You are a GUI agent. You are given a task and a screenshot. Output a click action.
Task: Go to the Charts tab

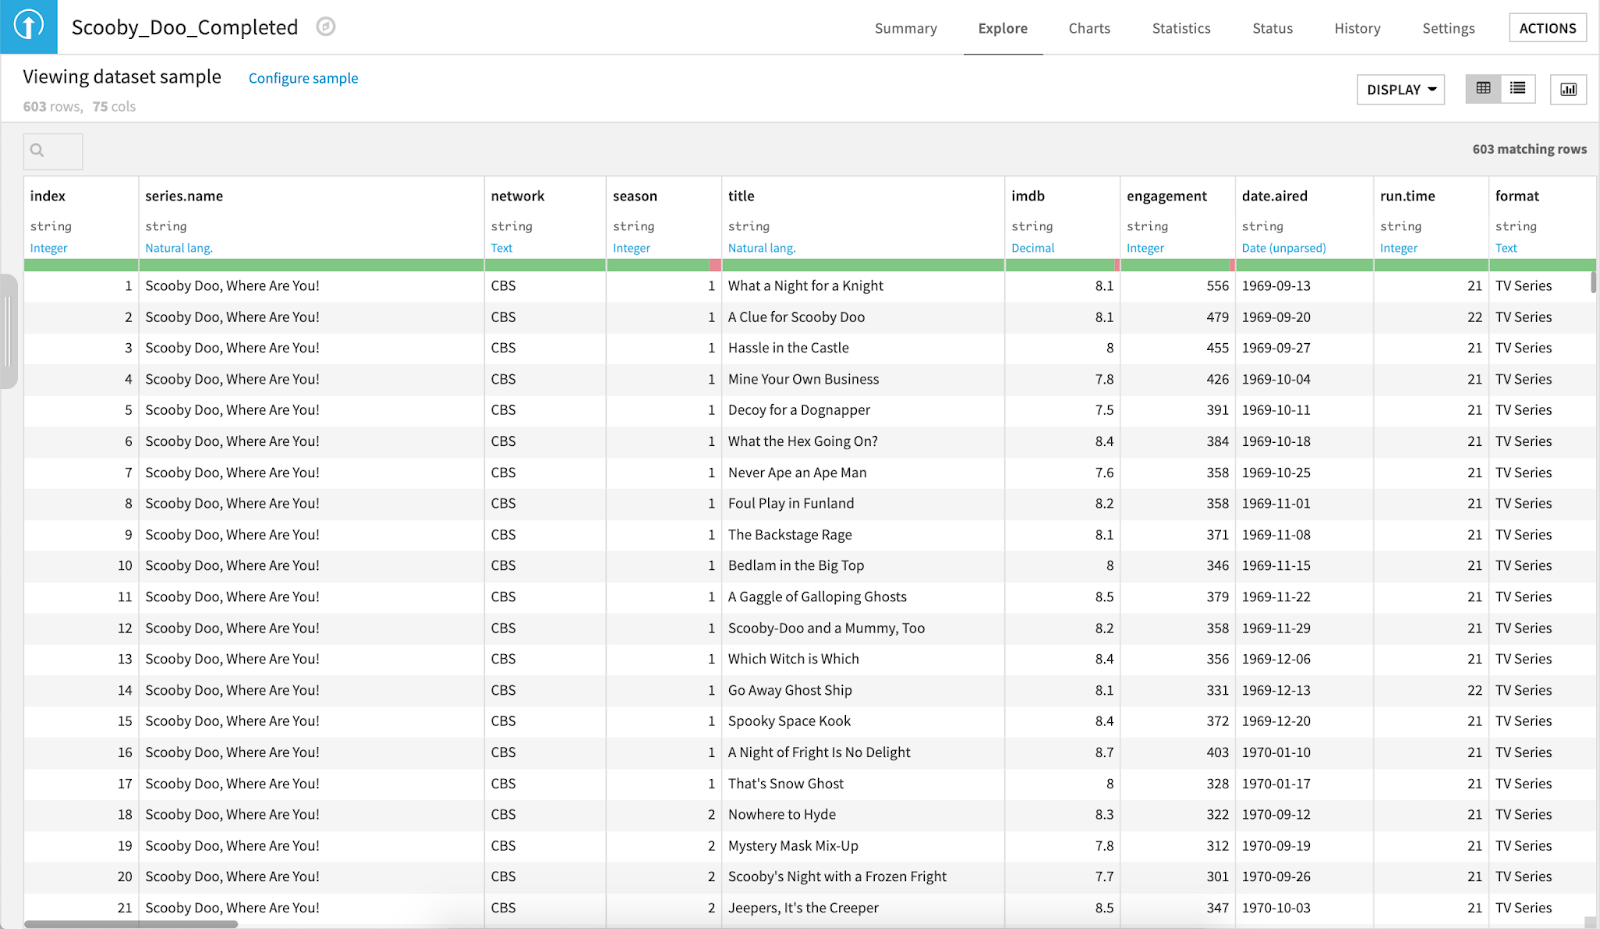pos(1089,28)
